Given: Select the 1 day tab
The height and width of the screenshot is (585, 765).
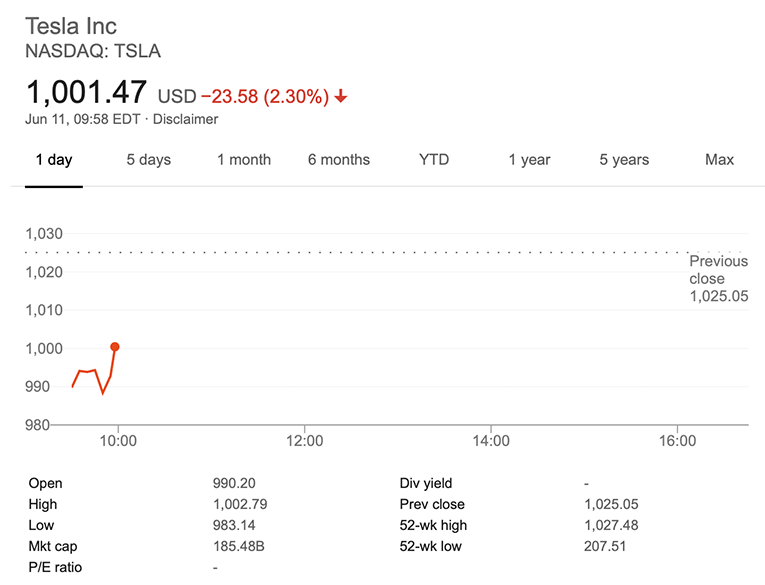Looking at the screenshot, I should point(54,160).
